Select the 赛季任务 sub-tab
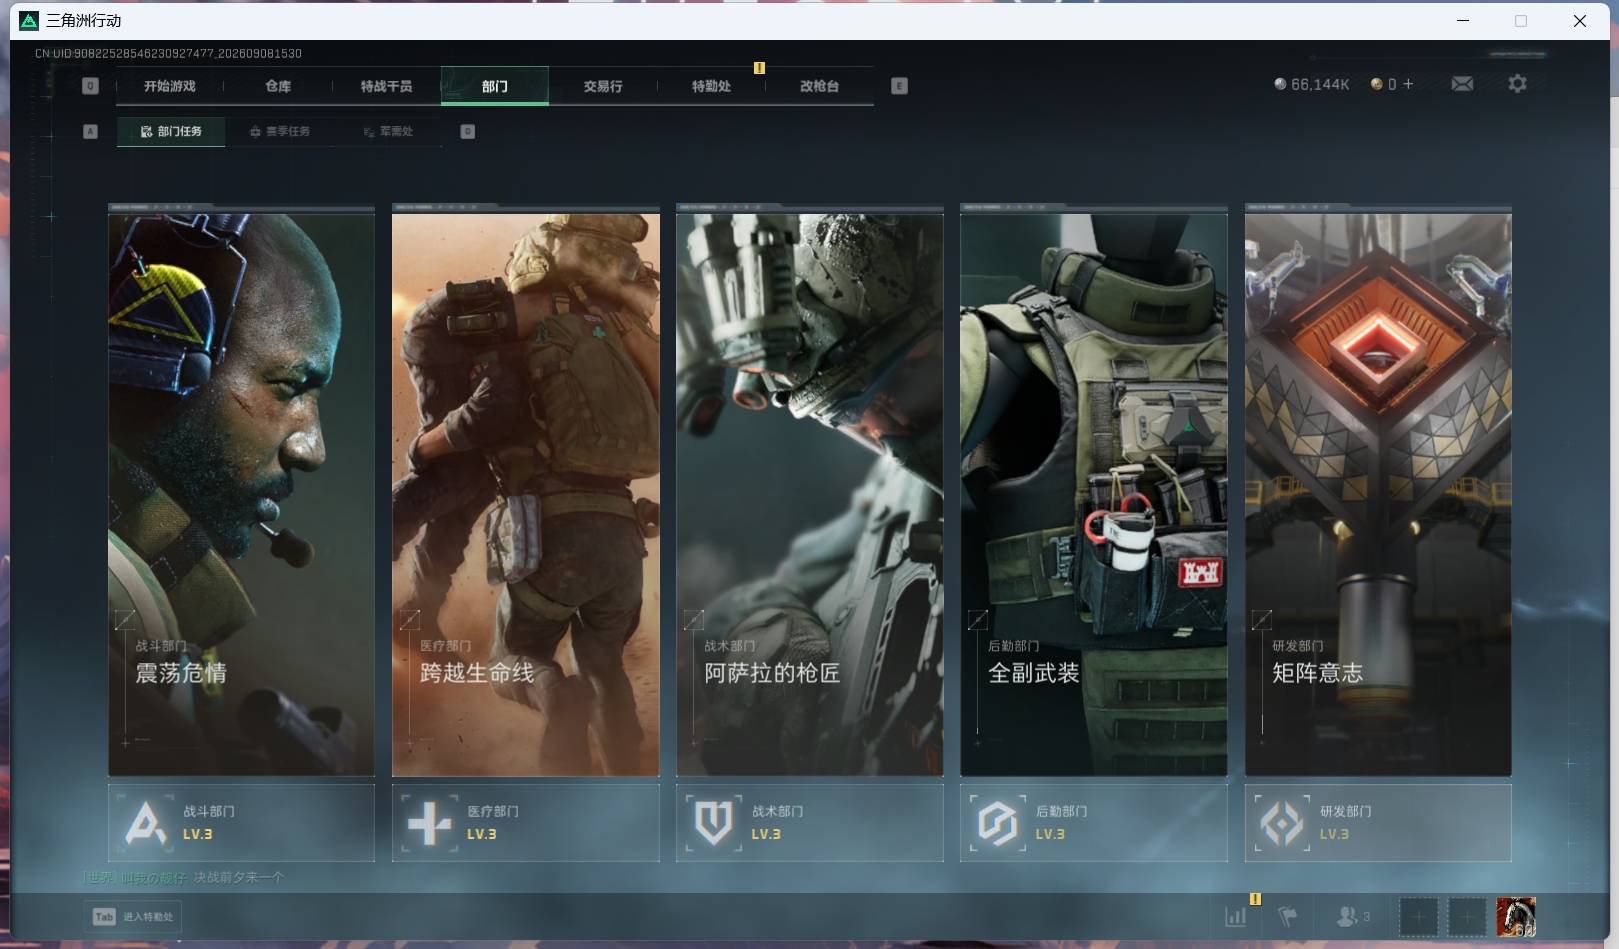Viewport: 1619px width, 949px height. coord(280,131)
